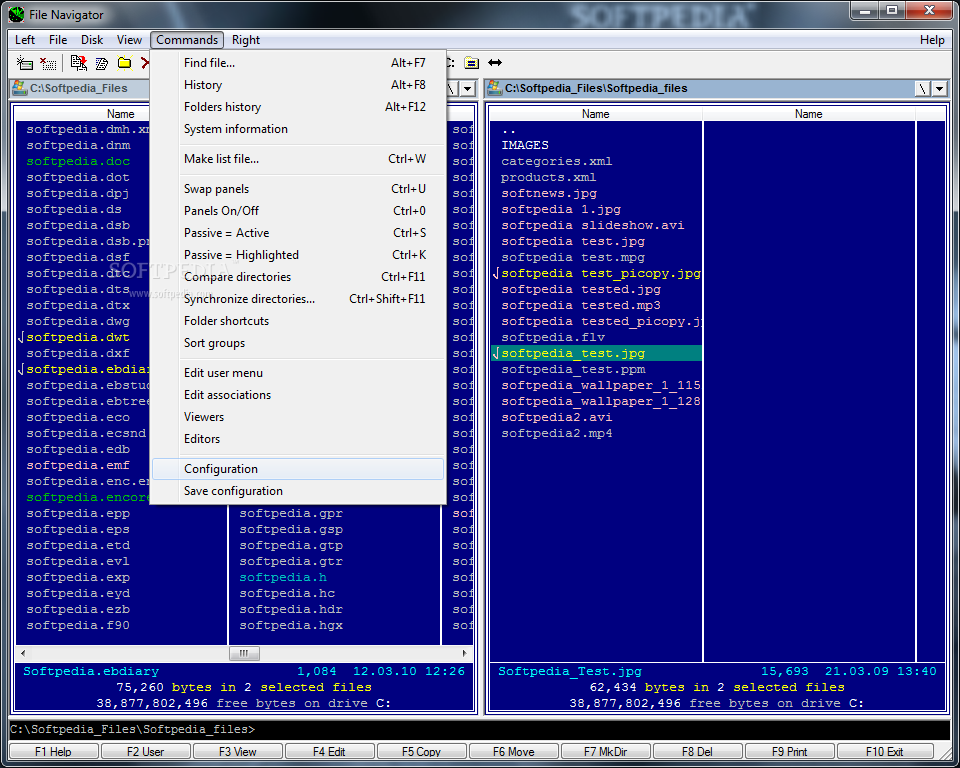Open Viewers entry
Screen dimensions: 960x768
click(x=298, y=417)
